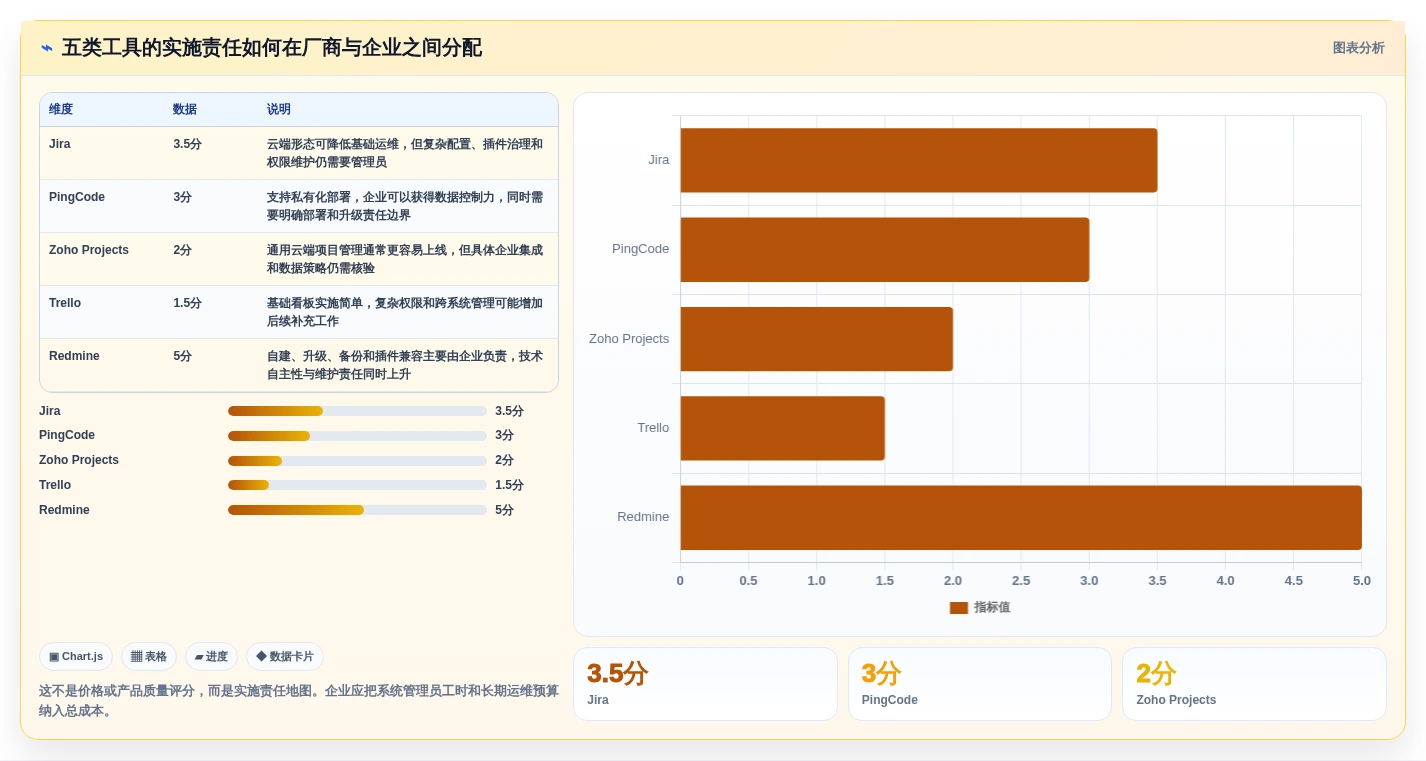This screenshot has width=1426, height=761.
Task: Click the Redmine bar in the chart
Action: click(1021, 517)
